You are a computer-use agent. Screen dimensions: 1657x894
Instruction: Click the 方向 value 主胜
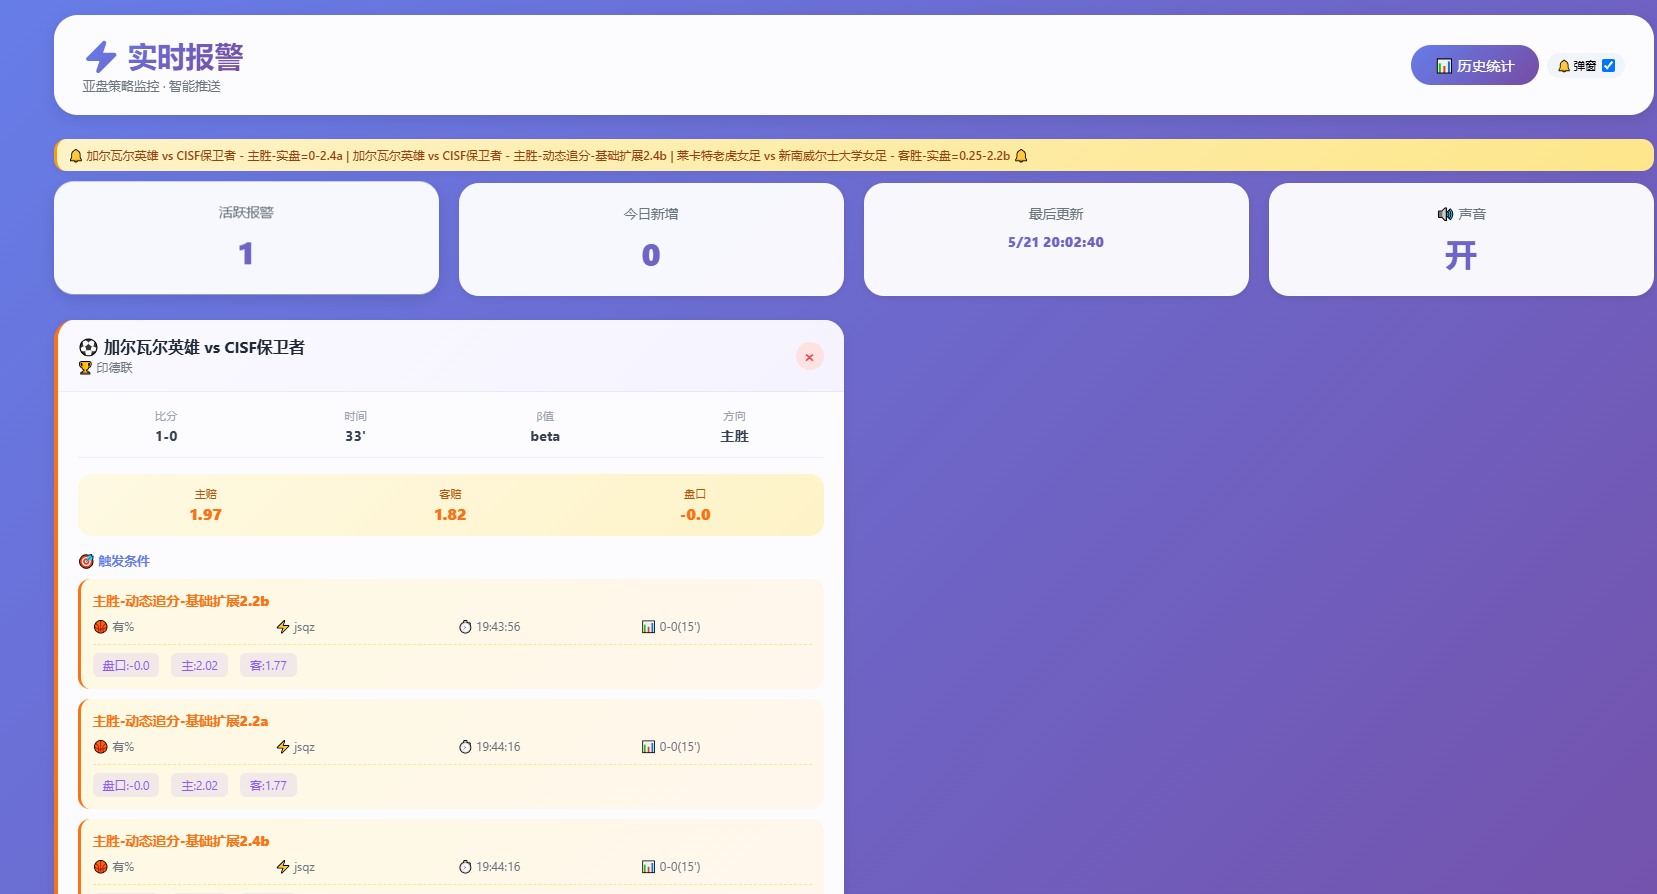pyautogui.click(x=735, y=436)
